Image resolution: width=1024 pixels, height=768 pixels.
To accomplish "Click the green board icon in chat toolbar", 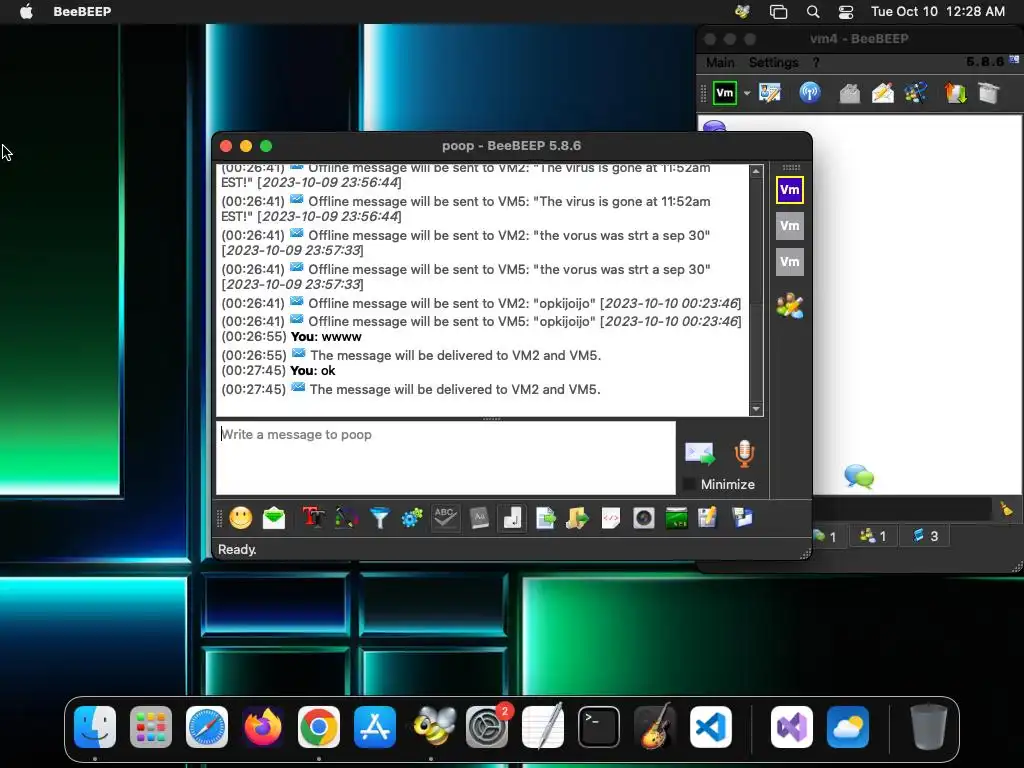I will tap(677, 519).
